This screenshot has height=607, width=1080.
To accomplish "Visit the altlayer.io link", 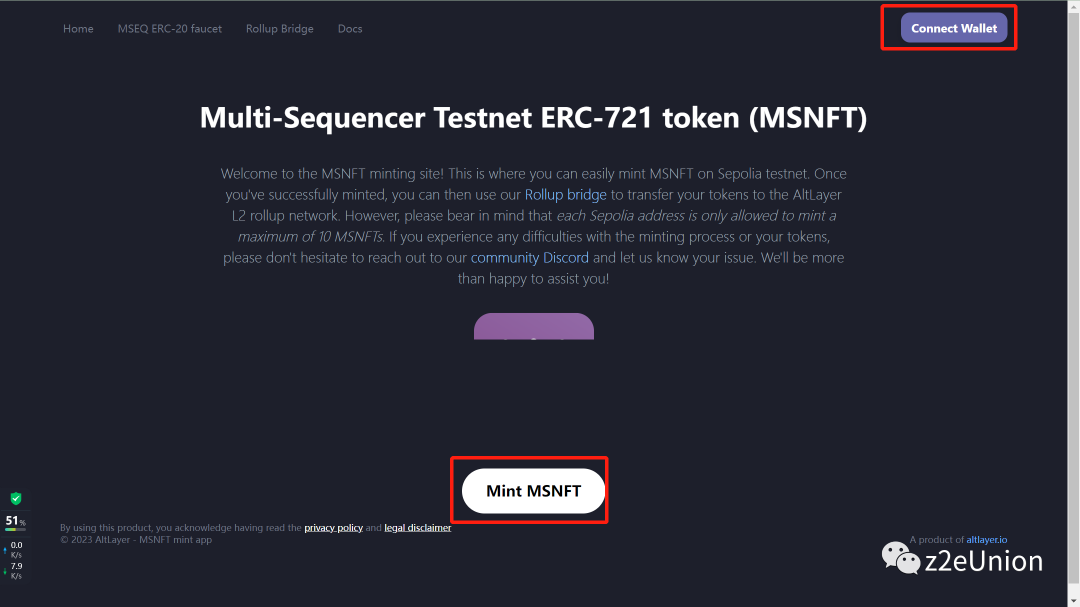I will [987, 540].
